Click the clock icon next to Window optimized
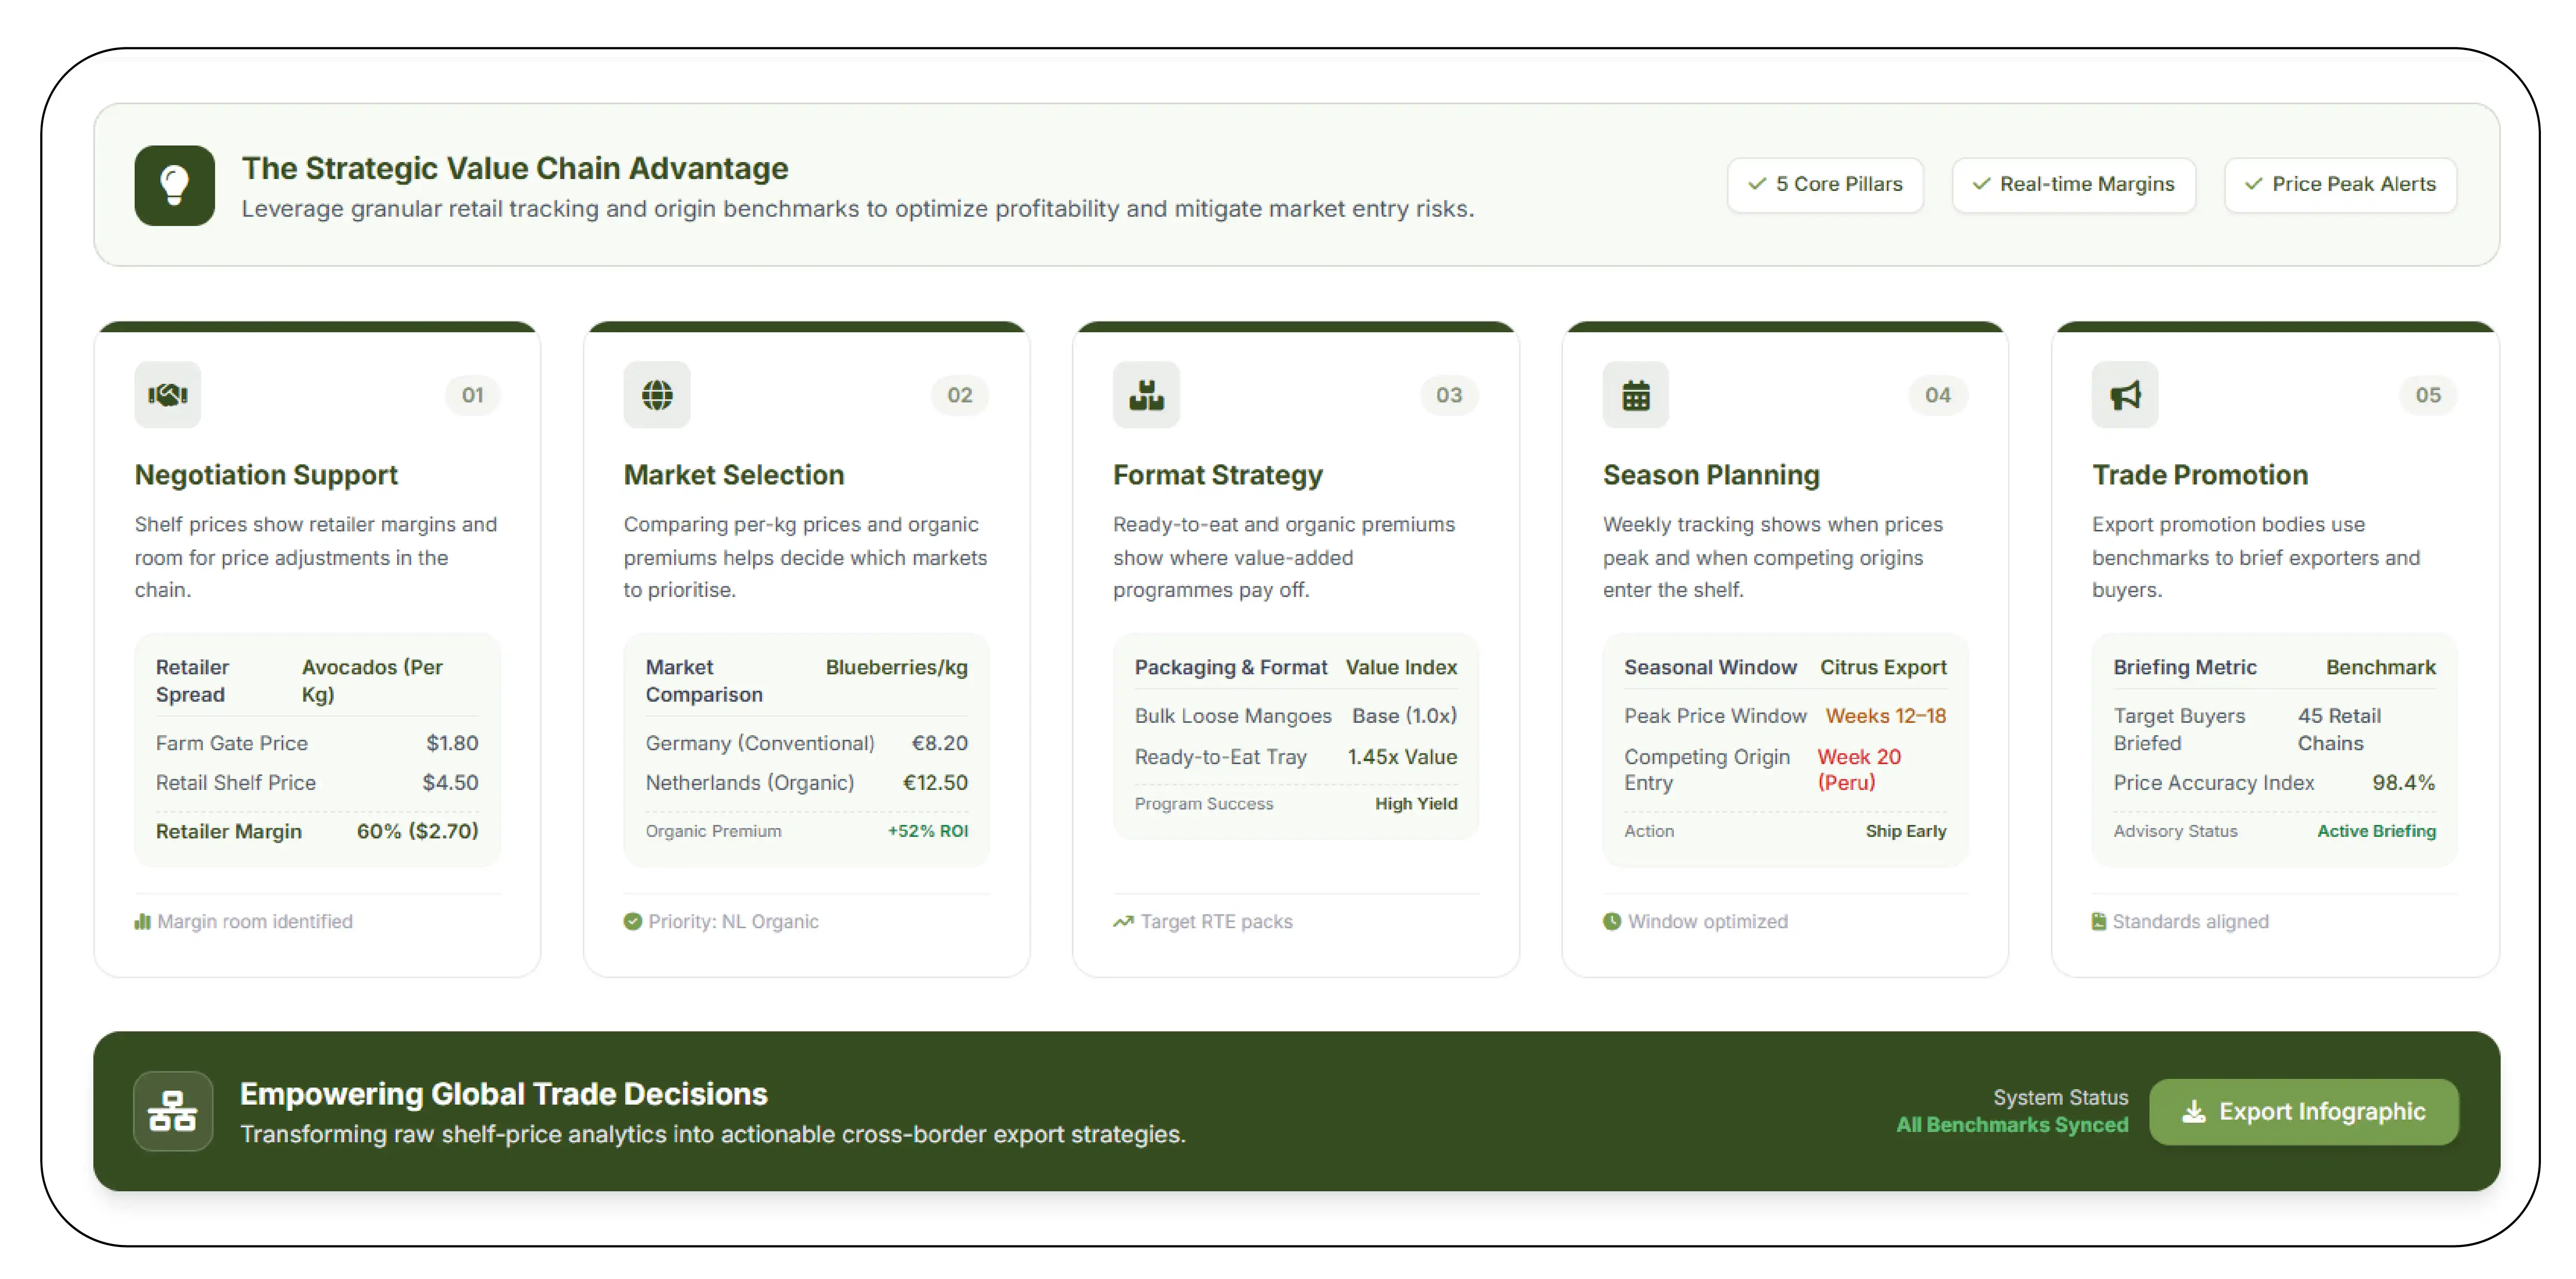 pyautogui.click(x=1612, y=922)
